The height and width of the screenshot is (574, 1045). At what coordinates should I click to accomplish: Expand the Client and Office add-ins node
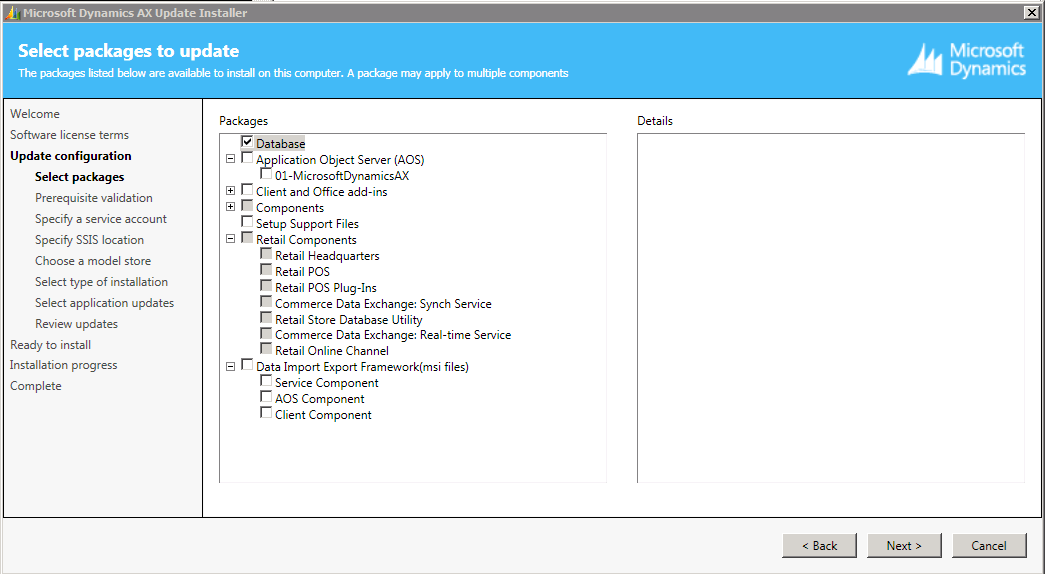click(231, 191)
